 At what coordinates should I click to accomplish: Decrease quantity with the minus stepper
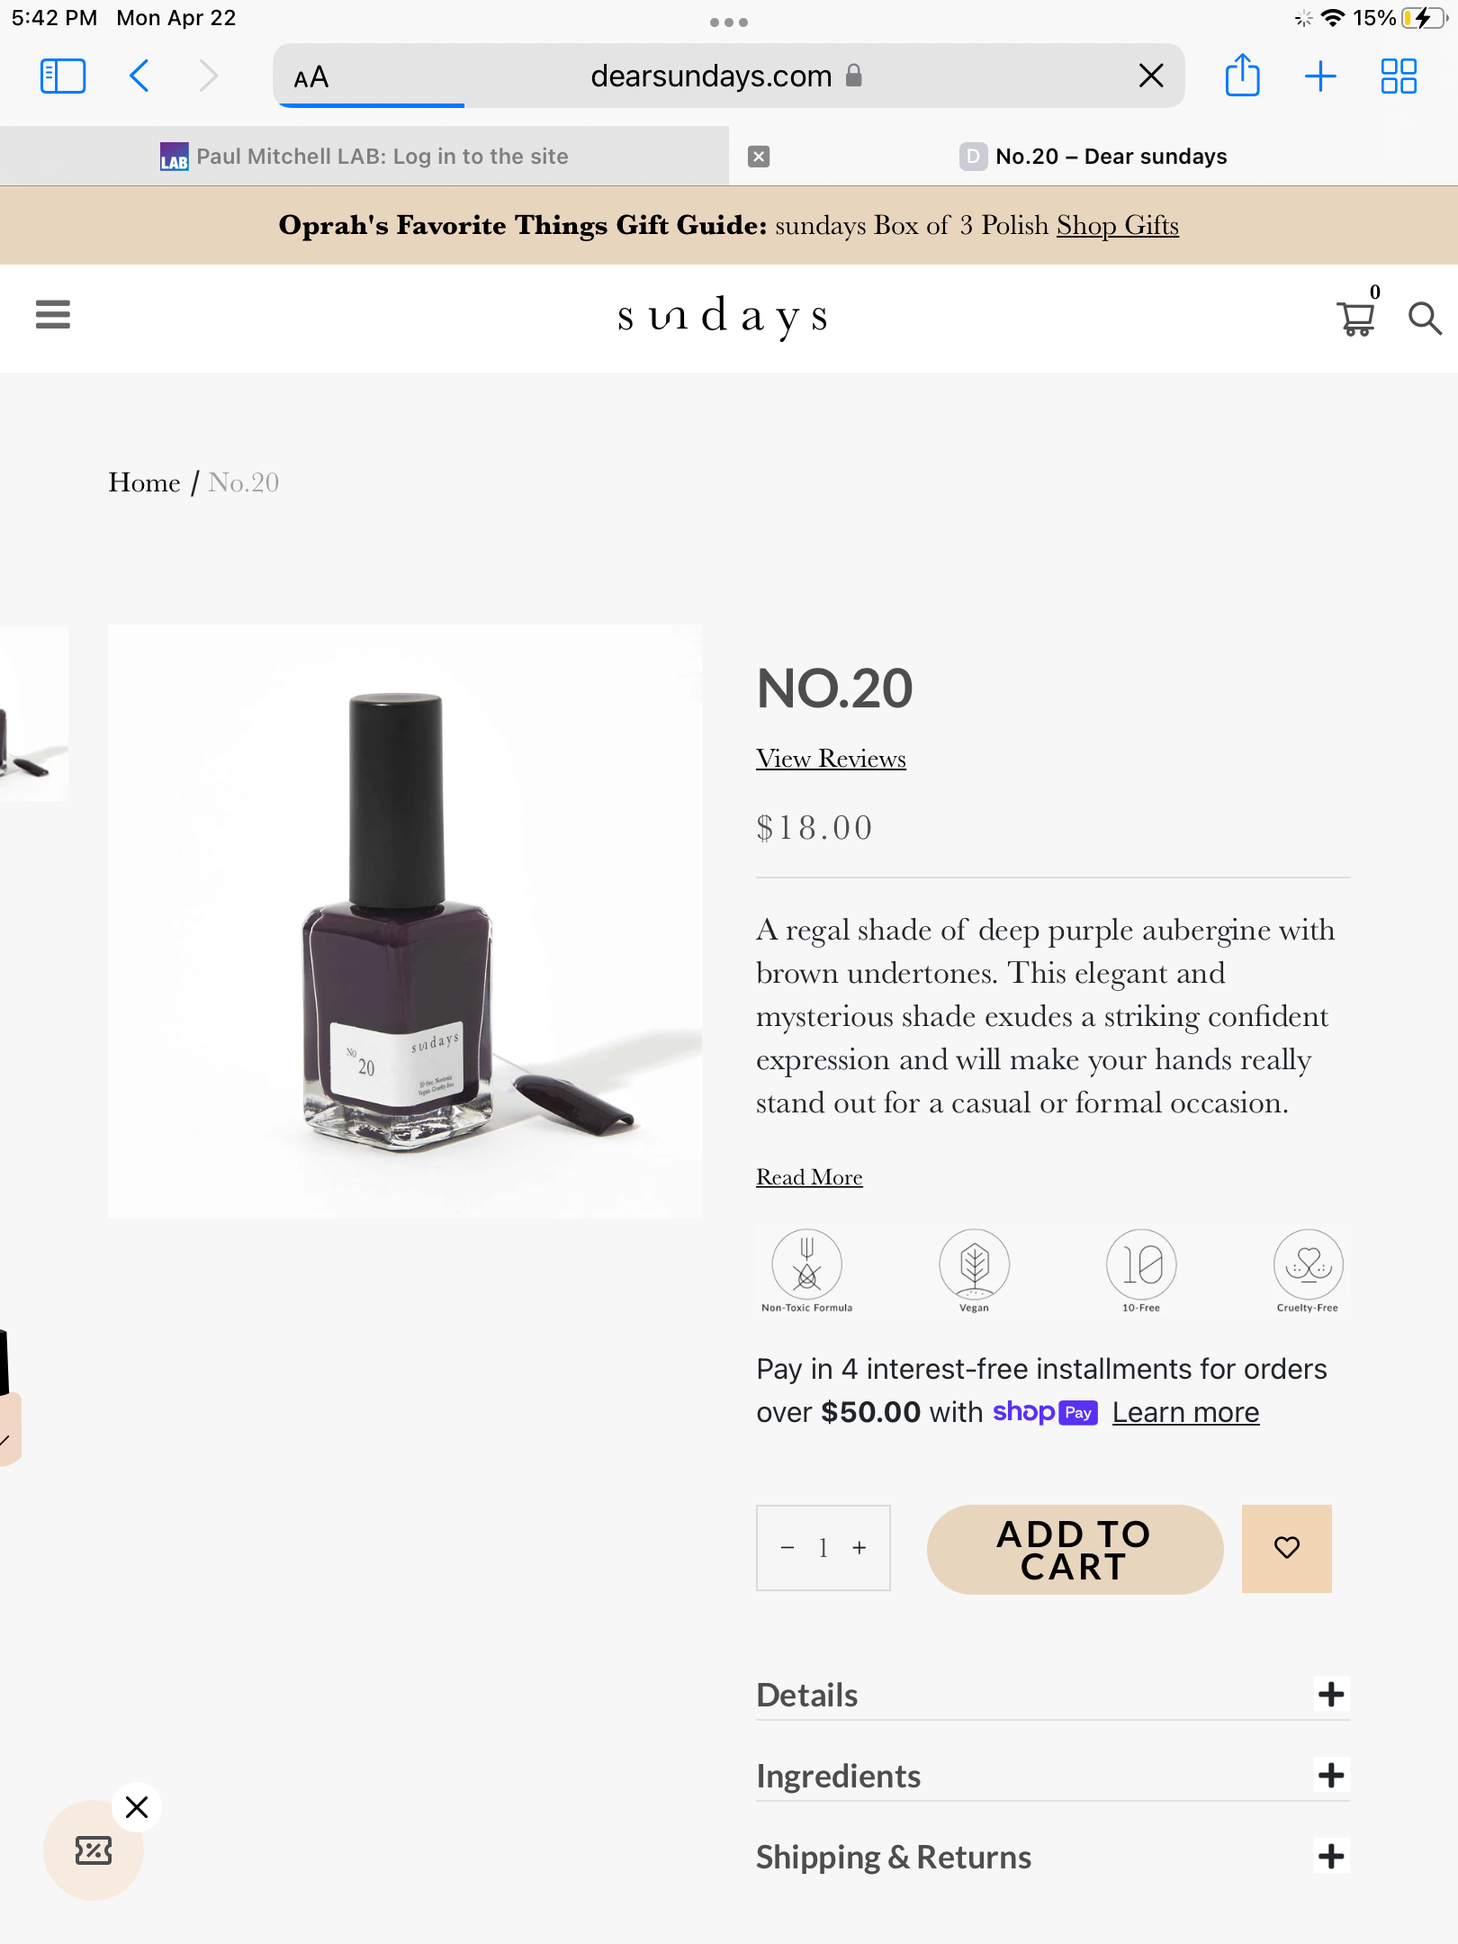(x=788, y=1548)
